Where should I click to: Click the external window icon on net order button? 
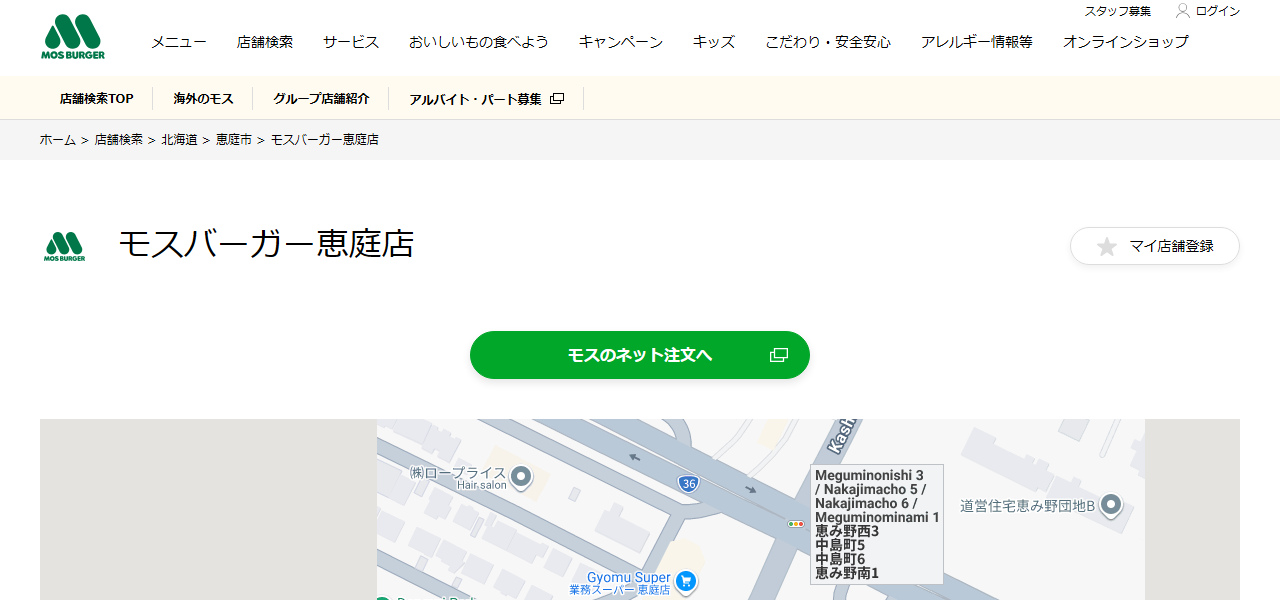(779, 355)
